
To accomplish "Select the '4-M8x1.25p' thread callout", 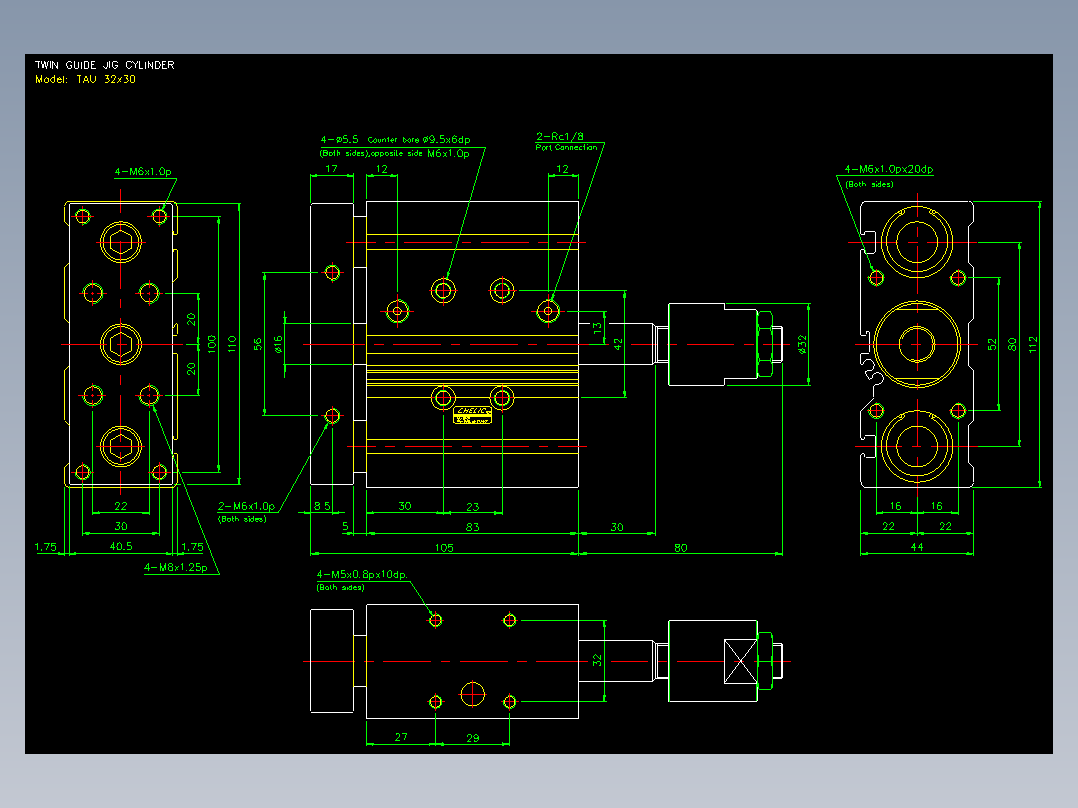I will pyautogui.click(x=175, y=567).
